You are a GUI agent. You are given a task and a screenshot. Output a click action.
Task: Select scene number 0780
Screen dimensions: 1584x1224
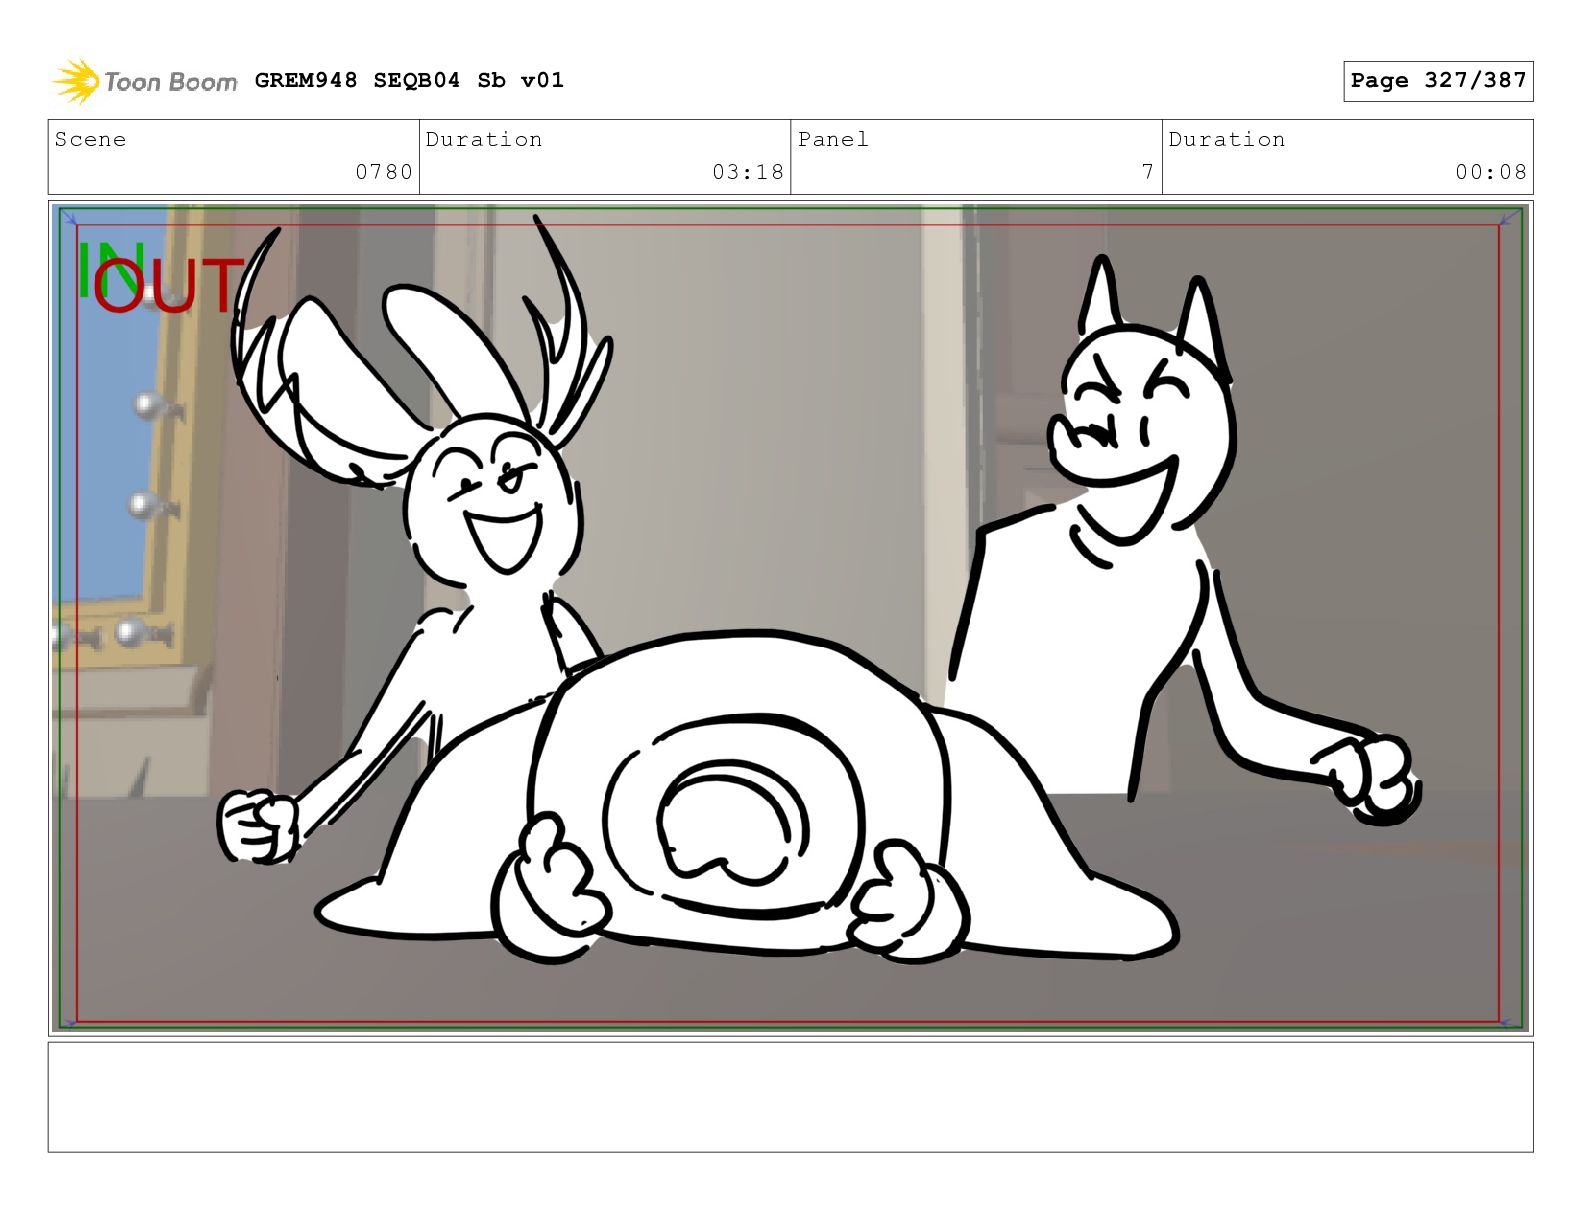coord(384,172)
